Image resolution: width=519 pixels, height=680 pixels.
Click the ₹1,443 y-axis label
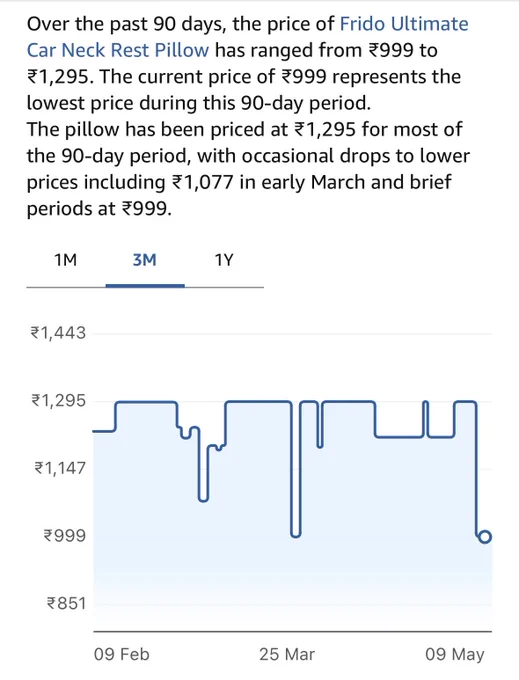click(58, 333)
